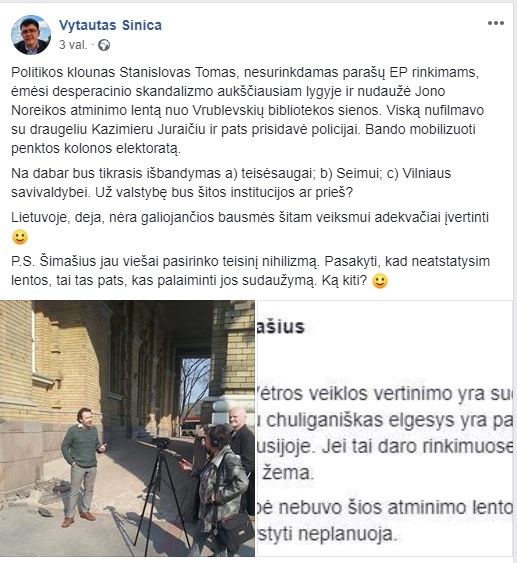Viewport: 517px width, 563px height.
Task: Open the photo of the man being filmed
Action: (127, 428)
